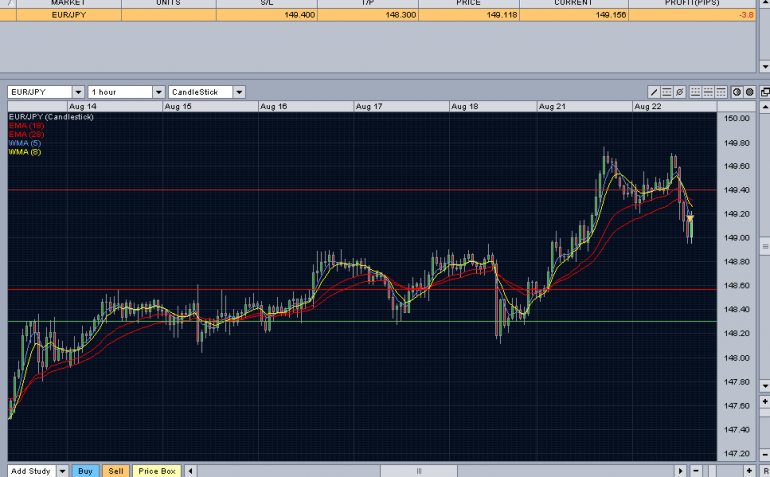Select the horizontal channel lines tool
The width and height of the screenshot is (770, 477).
666,92
